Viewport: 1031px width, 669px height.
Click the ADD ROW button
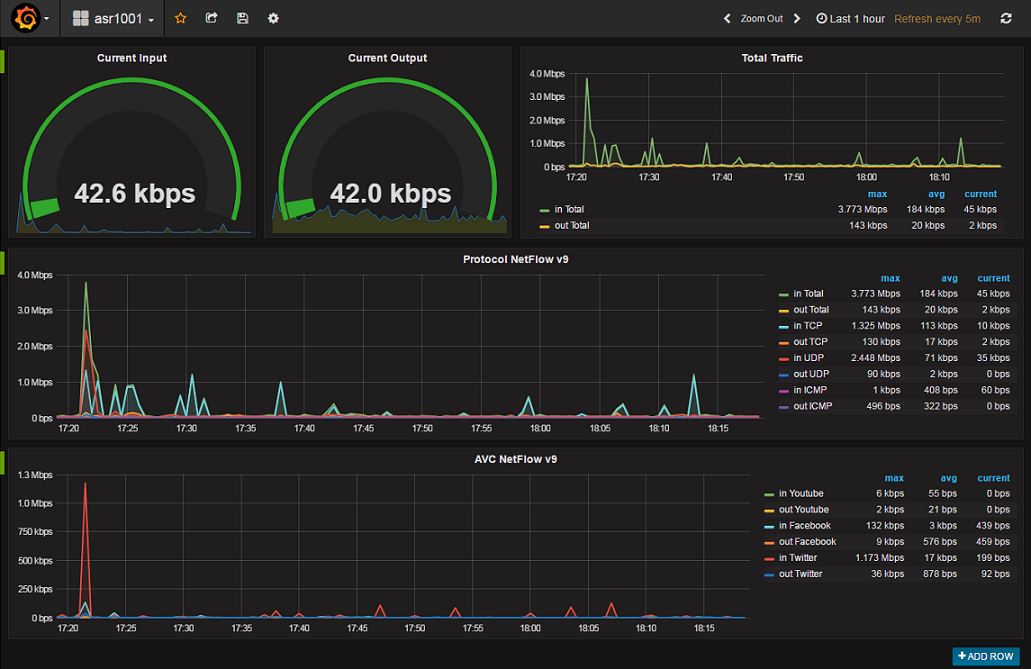(986, 656)
